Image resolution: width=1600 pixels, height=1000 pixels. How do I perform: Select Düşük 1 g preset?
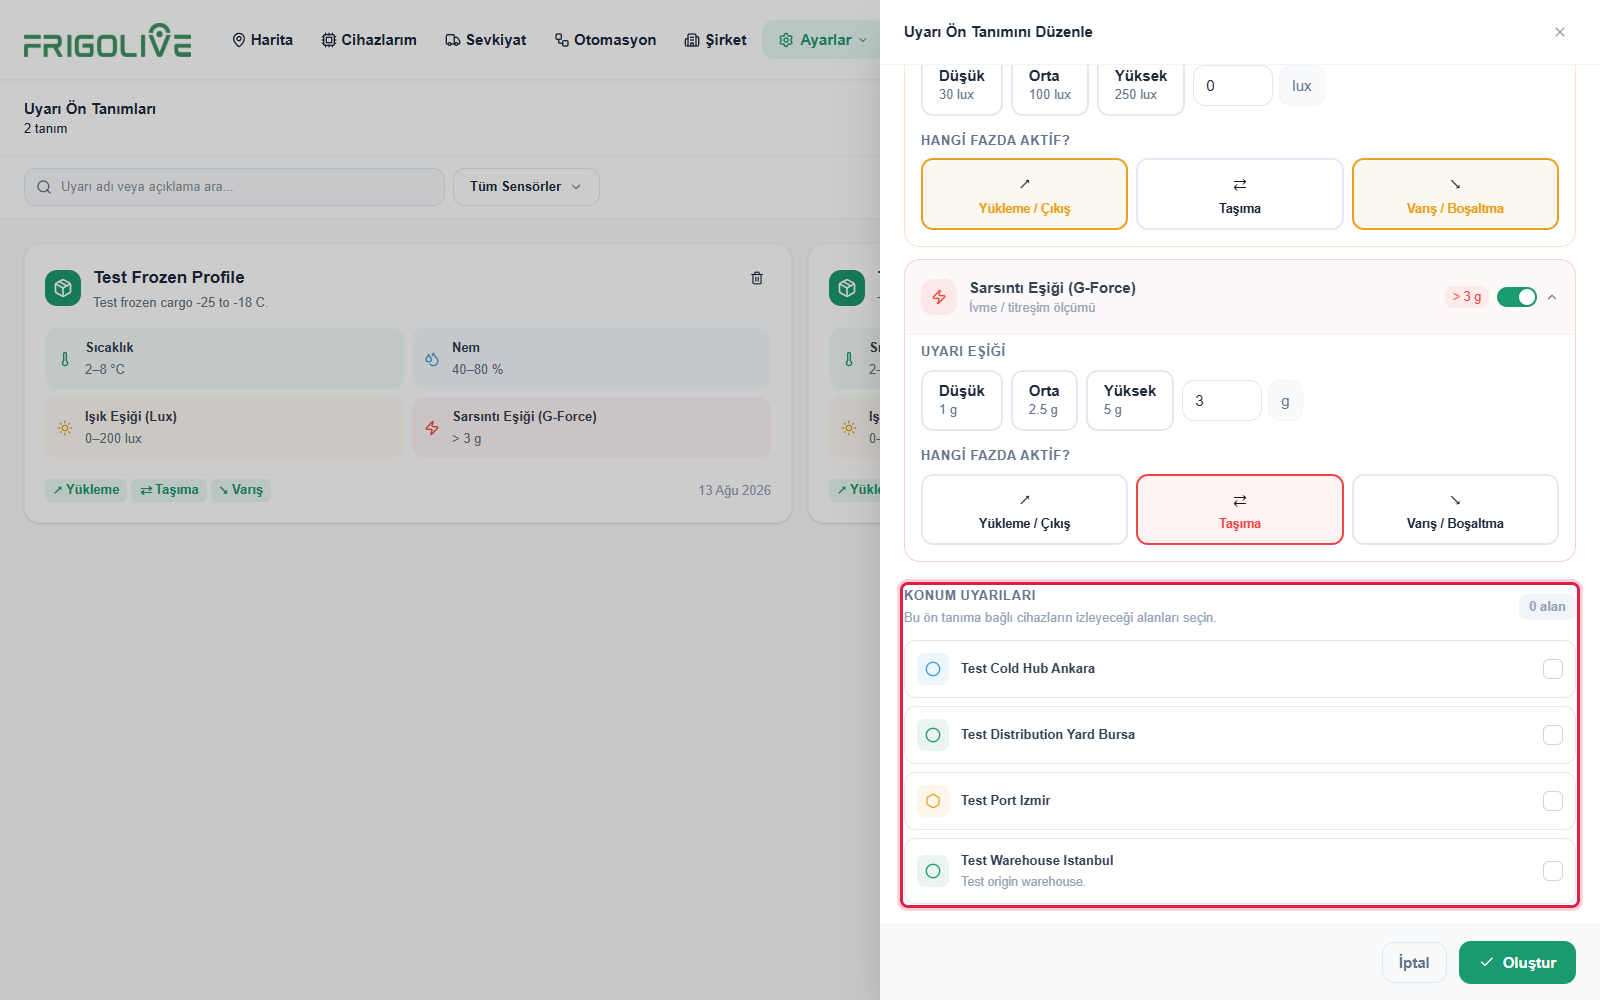(962, 401)
